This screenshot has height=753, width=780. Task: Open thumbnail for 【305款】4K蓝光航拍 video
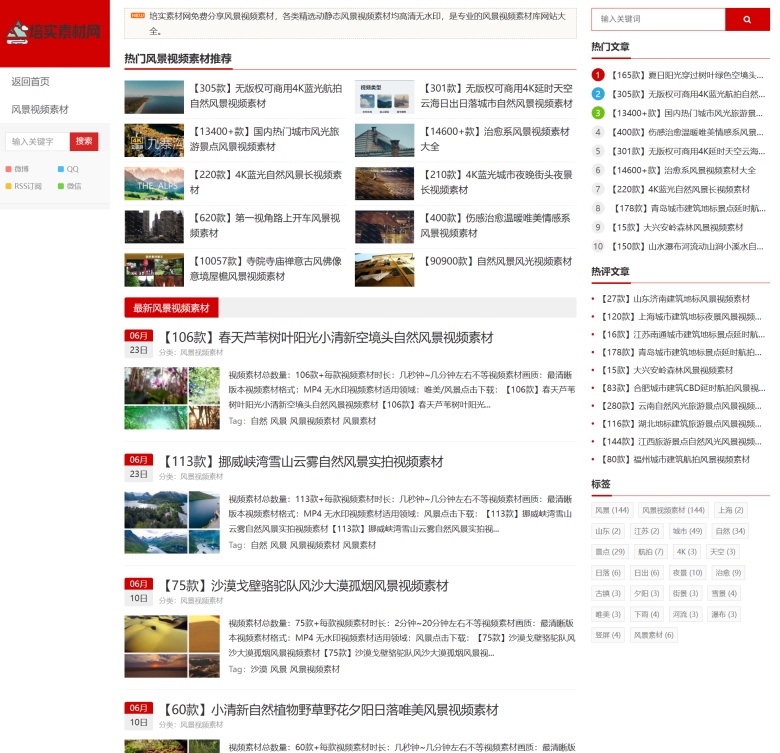(154, 97)
